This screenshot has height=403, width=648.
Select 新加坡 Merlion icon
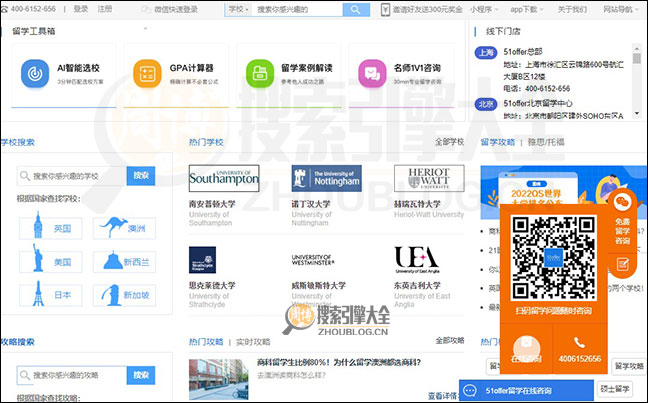[x=111, y=295]
